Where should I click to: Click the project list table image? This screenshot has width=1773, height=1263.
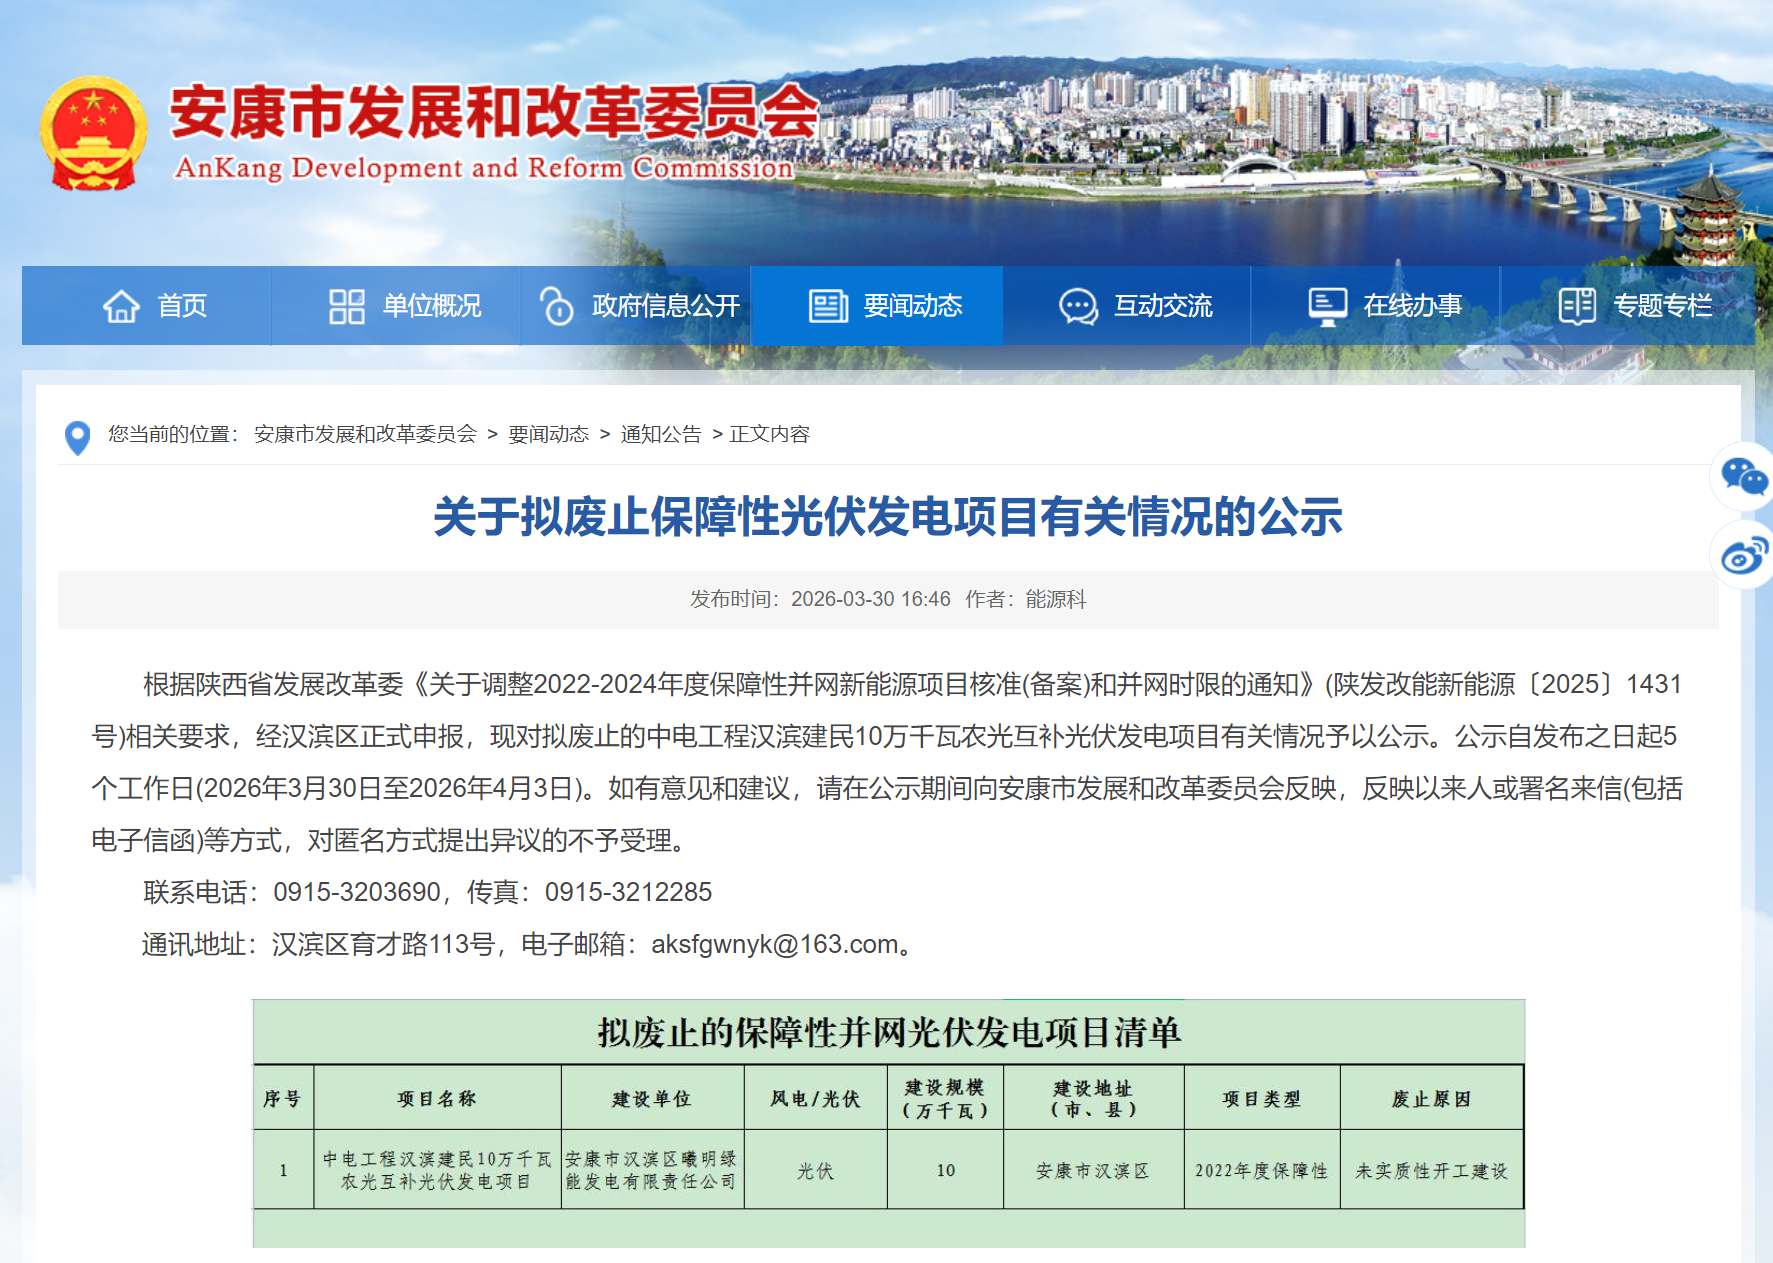[x=888, y=1122]
